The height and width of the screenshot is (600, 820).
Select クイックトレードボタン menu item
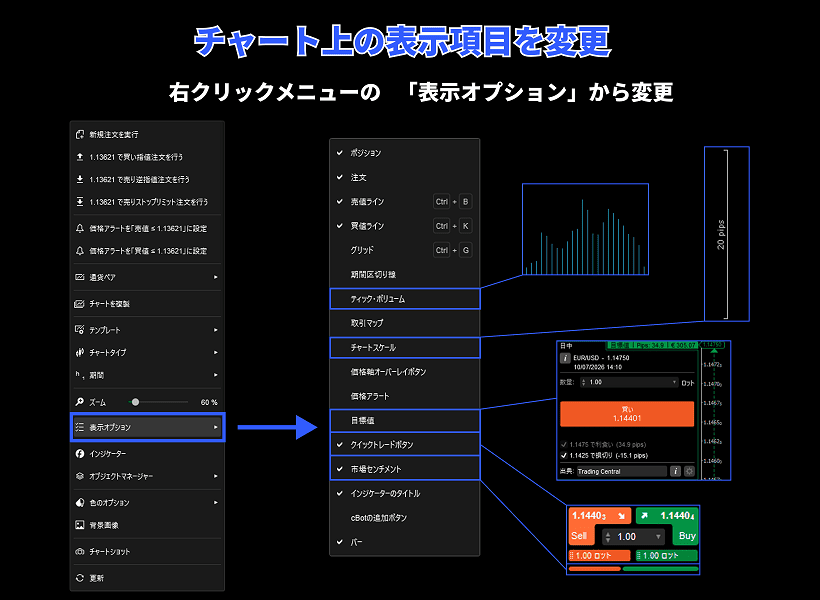tap(405, 445)
